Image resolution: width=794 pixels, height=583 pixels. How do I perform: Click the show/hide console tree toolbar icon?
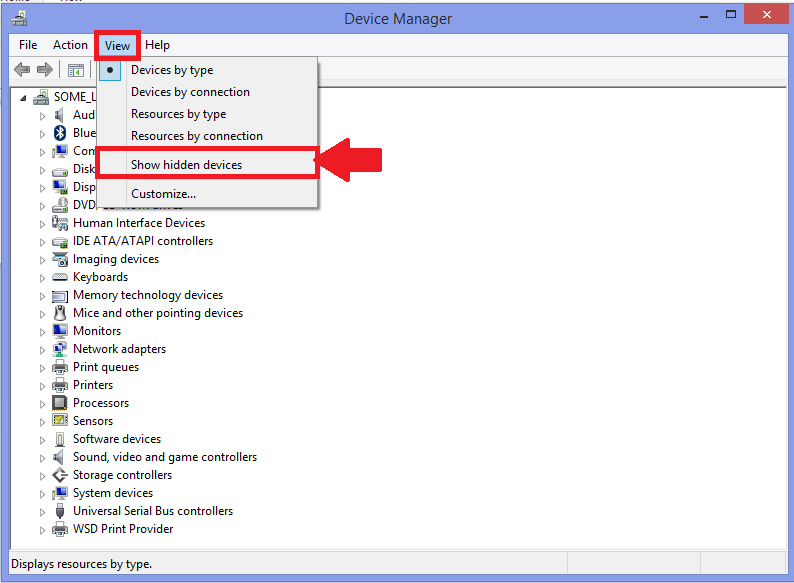click(76, 70)
